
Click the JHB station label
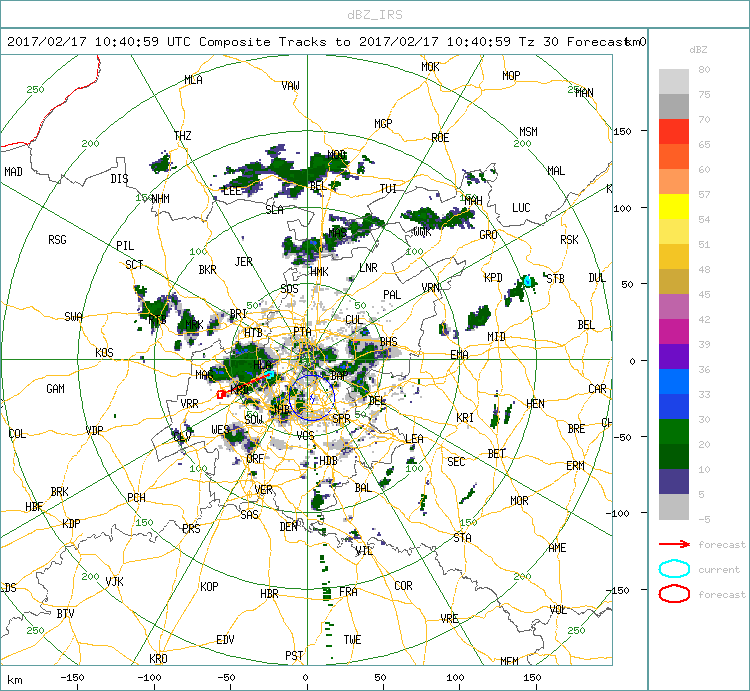tap(280, 409)
